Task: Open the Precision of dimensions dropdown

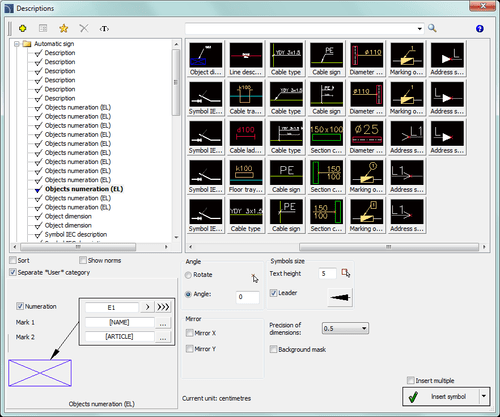Action: (x=345, y=328)
